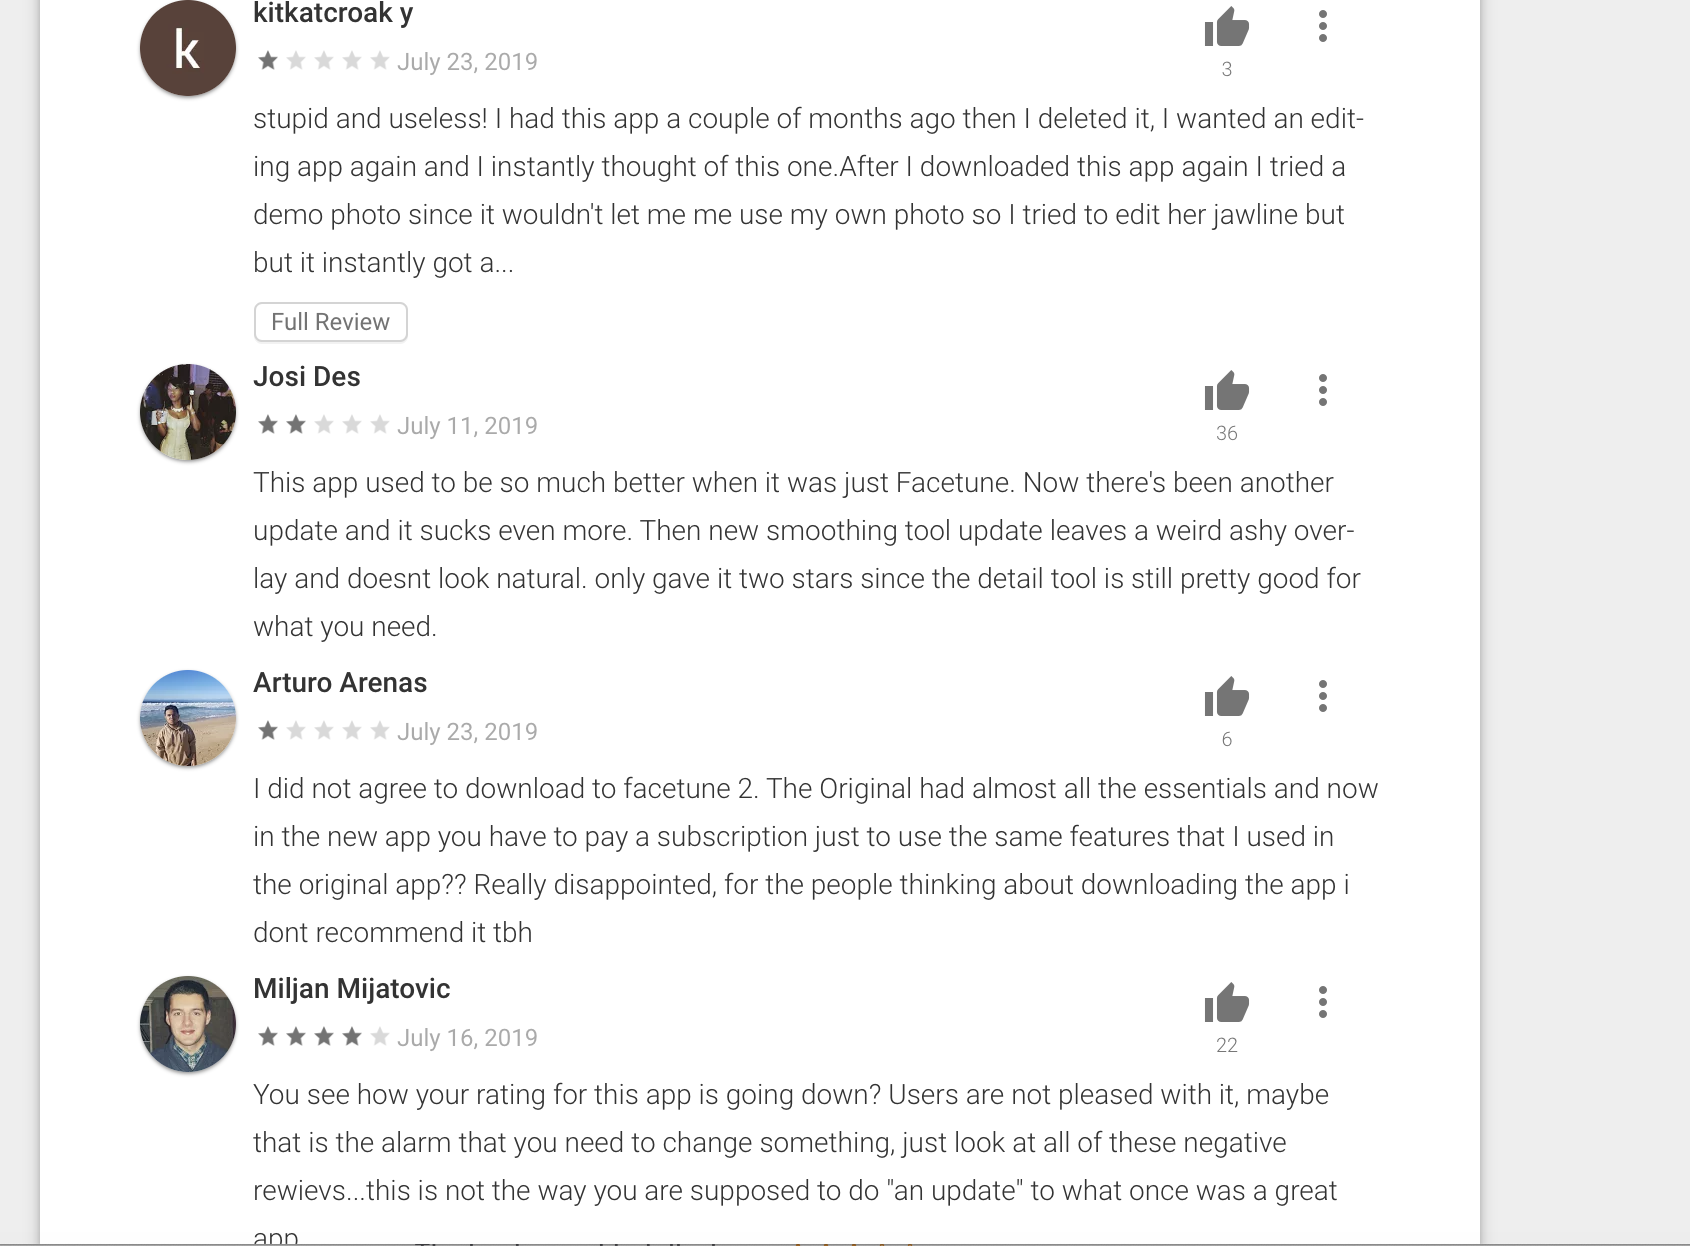
Task: Like kitkatcroak y's review with thumbs up
Action: [1226, 28]
